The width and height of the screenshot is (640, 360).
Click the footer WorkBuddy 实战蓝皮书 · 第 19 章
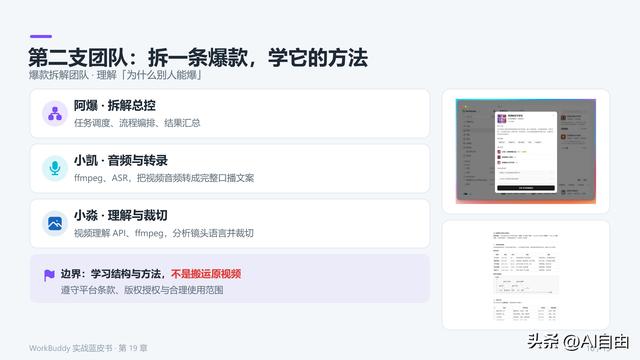[x=88, y=348]
